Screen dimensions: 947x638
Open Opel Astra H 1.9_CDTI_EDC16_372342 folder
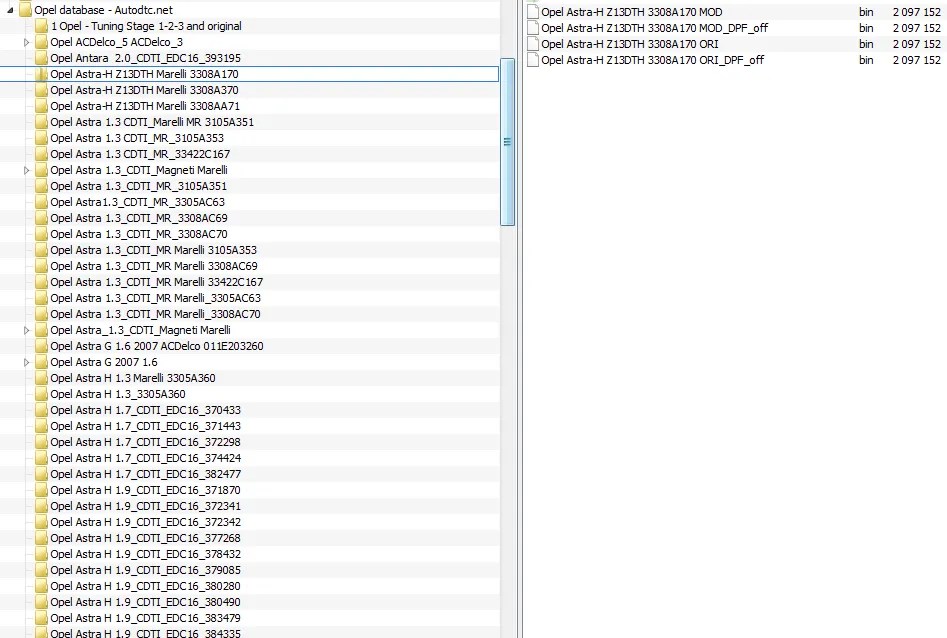146,523
